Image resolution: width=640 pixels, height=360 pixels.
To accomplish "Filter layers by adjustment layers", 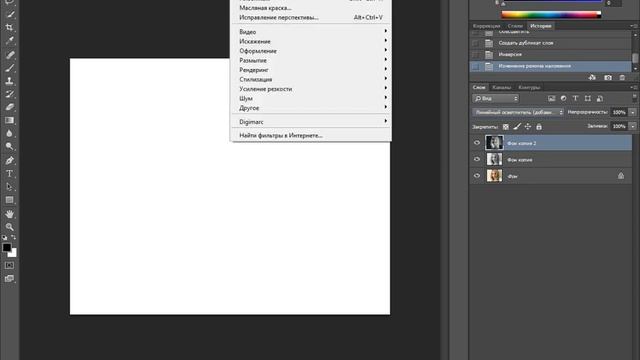I will (563, 98).
